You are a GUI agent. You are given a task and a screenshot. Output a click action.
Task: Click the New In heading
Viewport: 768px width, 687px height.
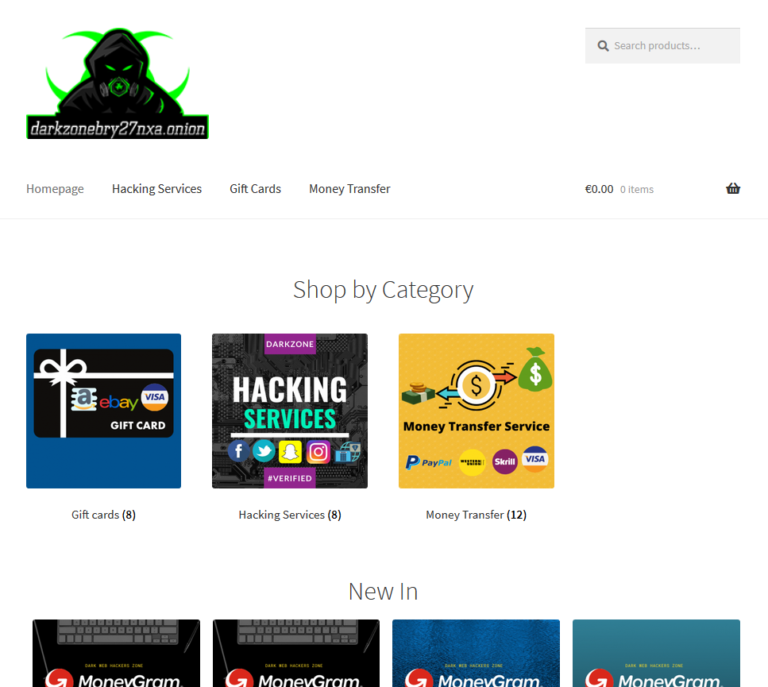383,592
